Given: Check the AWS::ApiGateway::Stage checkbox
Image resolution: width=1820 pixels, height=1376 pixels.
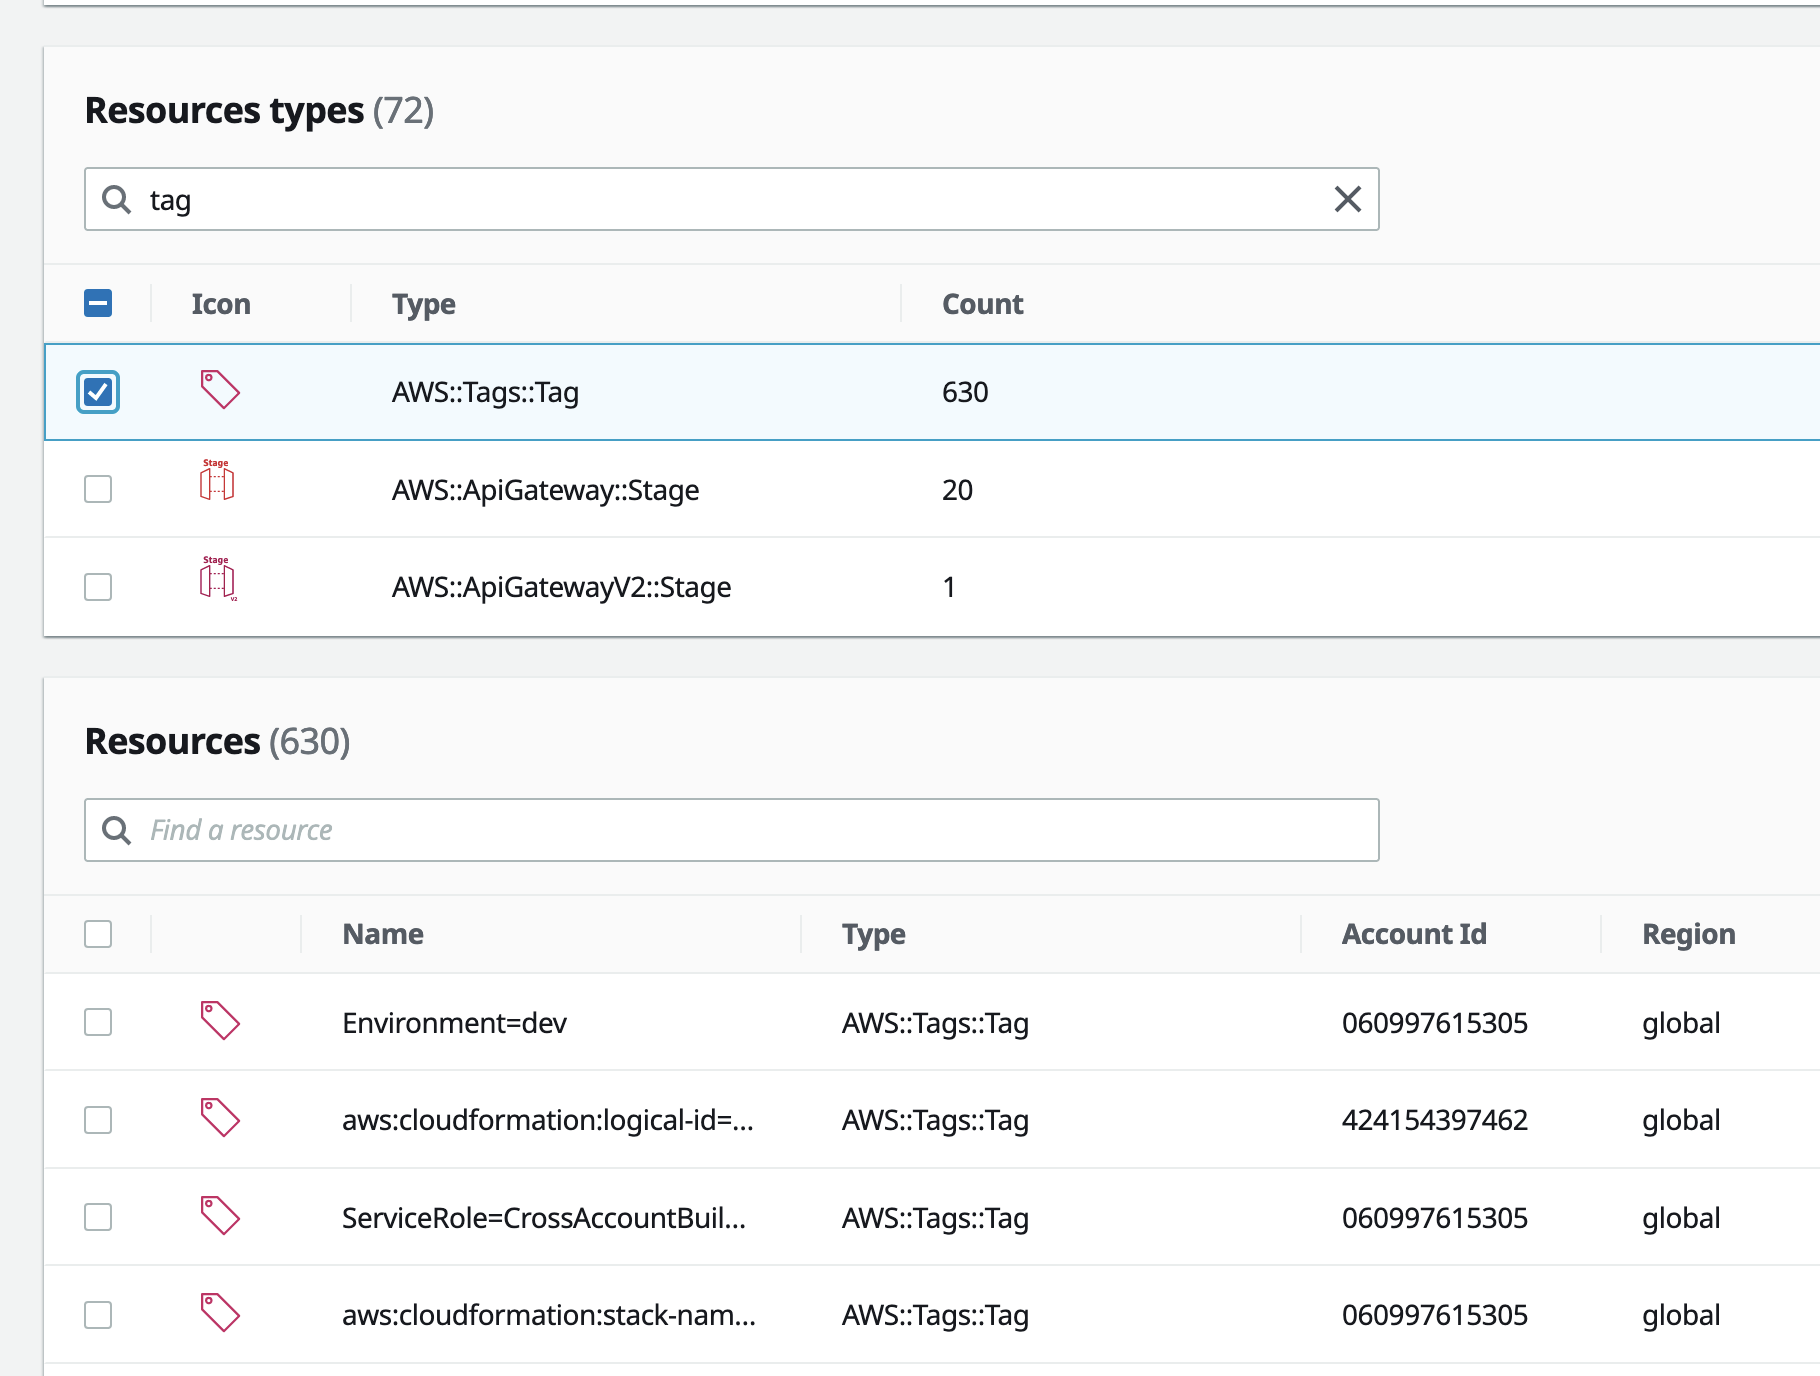Looking at the screenshot, I should [97, 489].
